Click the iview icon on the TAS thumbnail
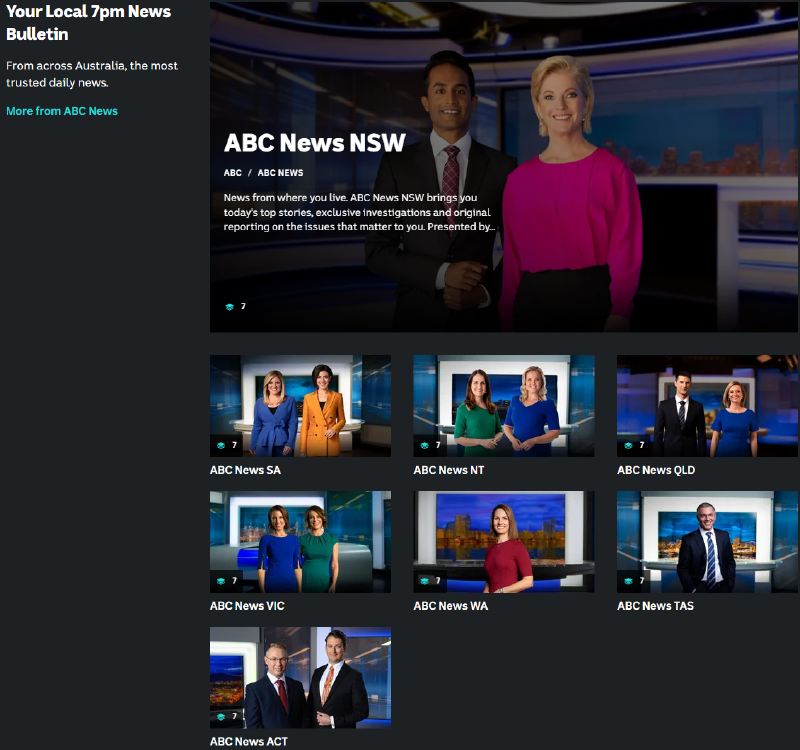The width and height of the screenshot is (800, 750). (x=629, y=581)
